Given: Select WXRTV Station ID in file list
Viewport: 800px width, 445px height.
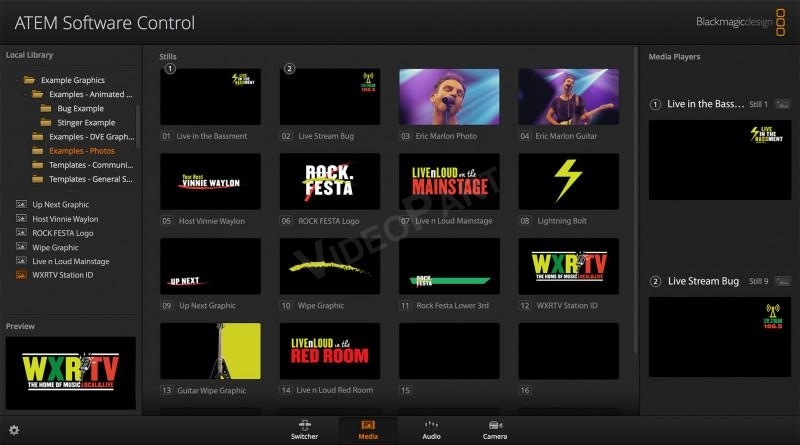Looking at the screenshot, I should point(63,275).
